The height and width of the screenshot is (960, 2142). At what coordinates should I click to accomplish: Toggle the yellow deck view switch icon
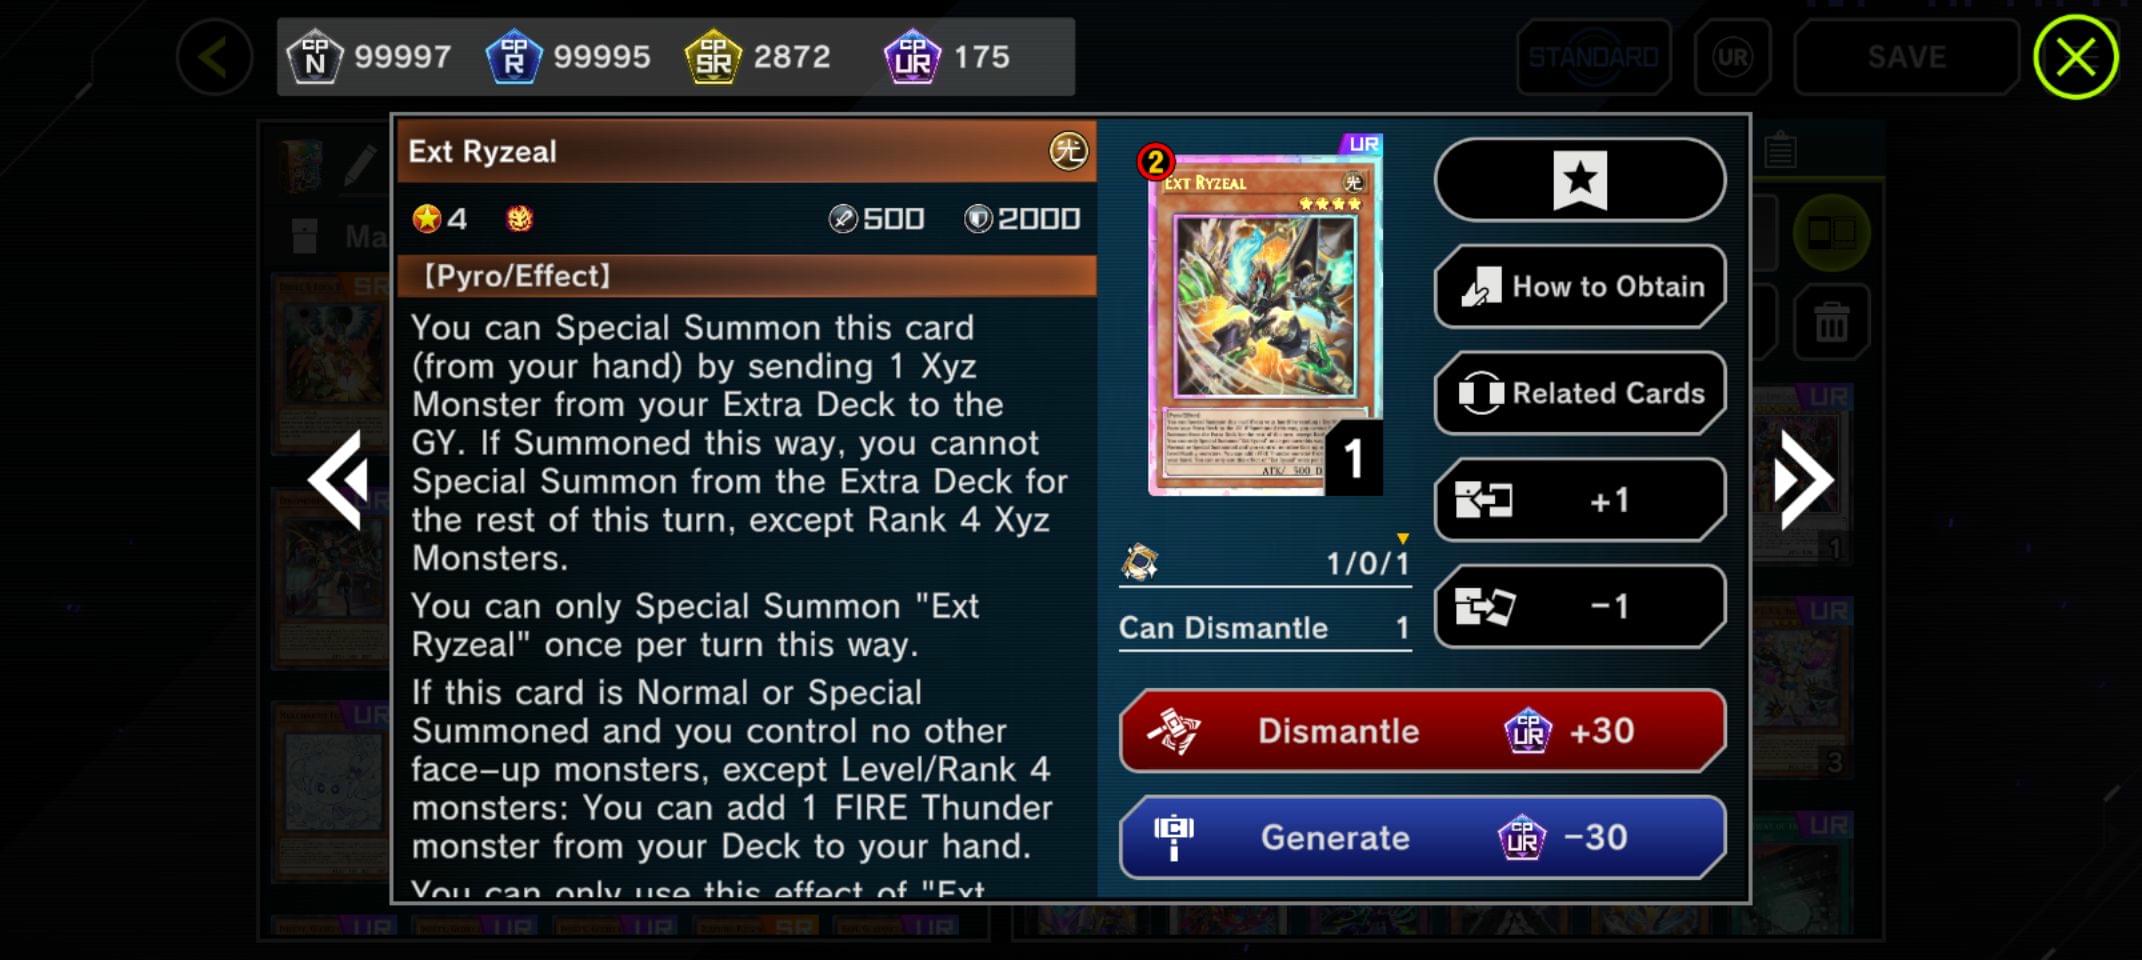[x=1831, y=233]
